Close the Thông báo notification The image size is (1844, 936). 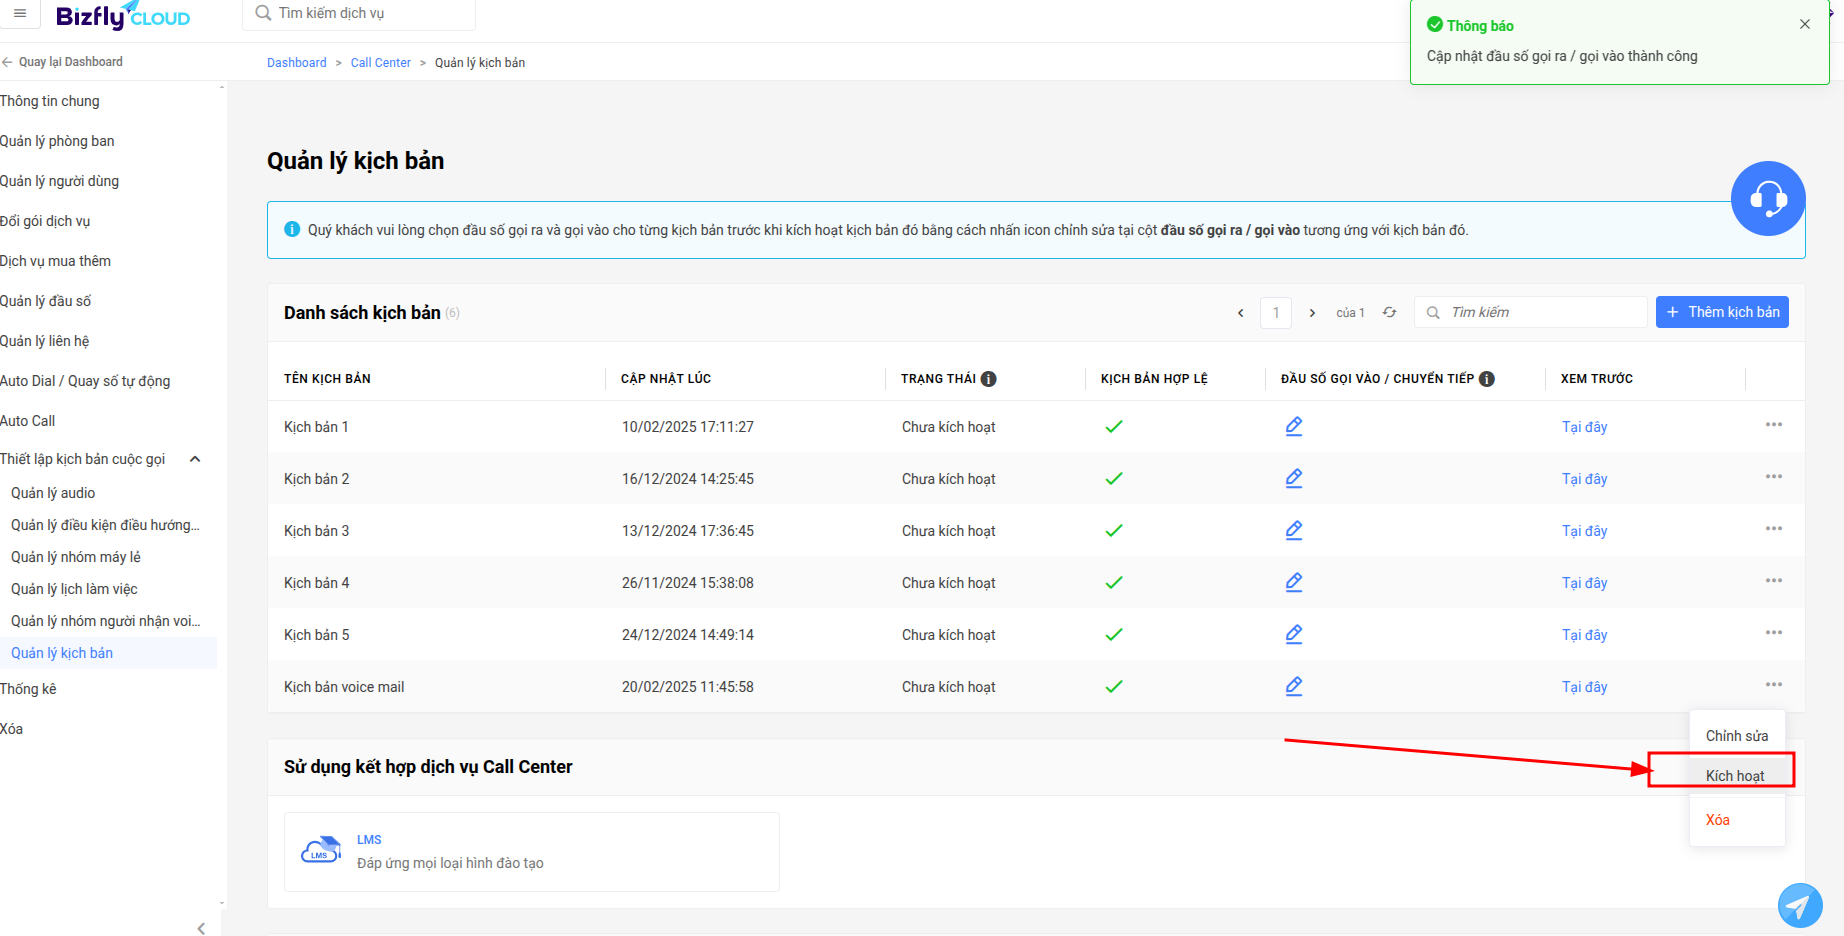coord(1805,24)
